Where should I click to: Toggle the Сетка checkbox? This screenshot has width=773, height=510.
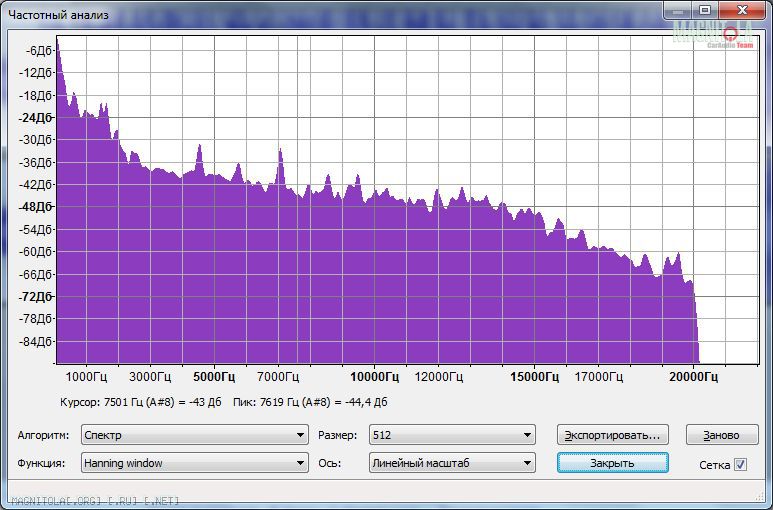point(740,465)
